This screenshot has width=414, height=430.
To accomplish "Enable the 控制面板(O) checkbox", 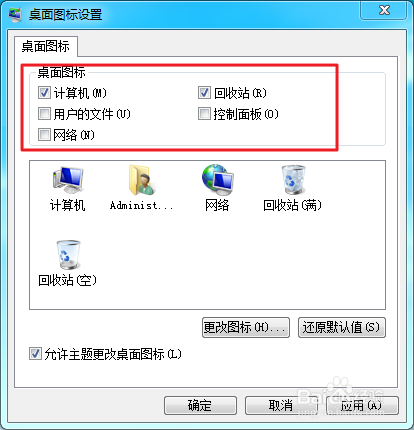I will (x=204, y=114).
